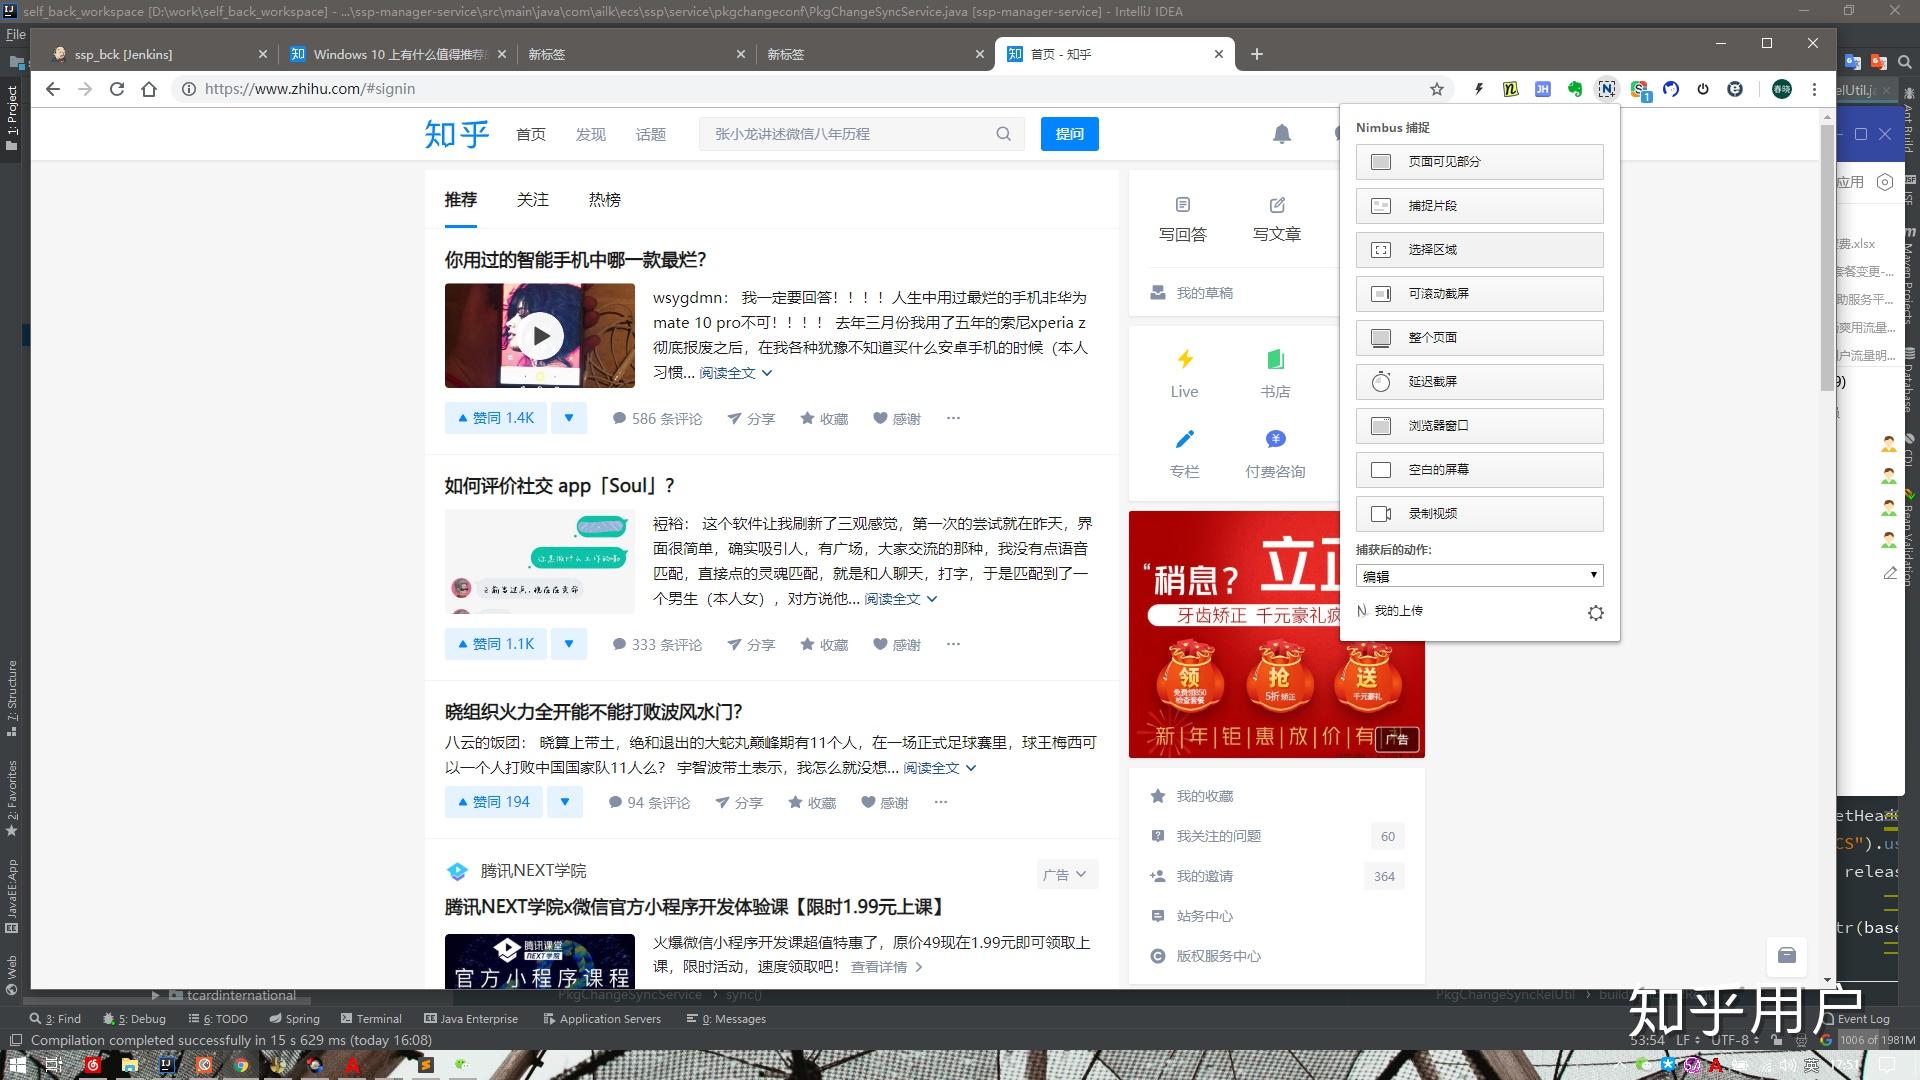This screenshot has width=1920, height=1080.
Task: Toggle 收藏 on the Soul app answer
Action: [824, 645]
